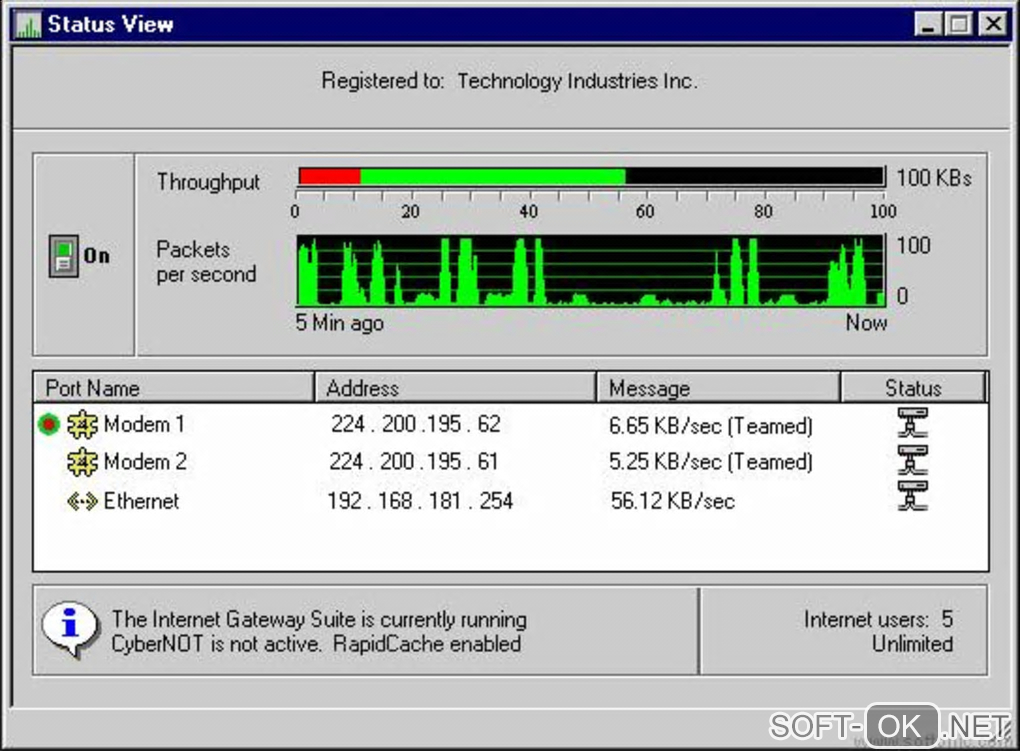Select the Ethernet row

[x=511, y=501]
